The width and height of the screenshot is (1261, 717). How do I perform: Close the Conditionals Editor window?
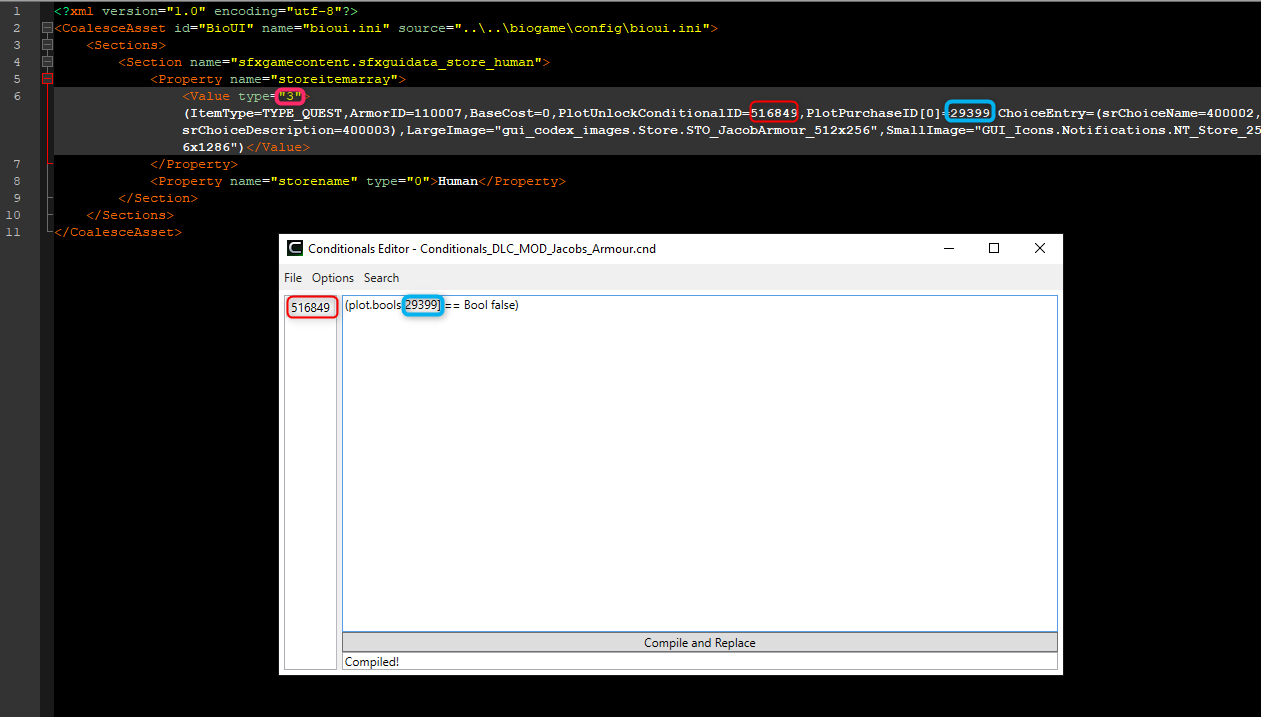coord(1040,248)
